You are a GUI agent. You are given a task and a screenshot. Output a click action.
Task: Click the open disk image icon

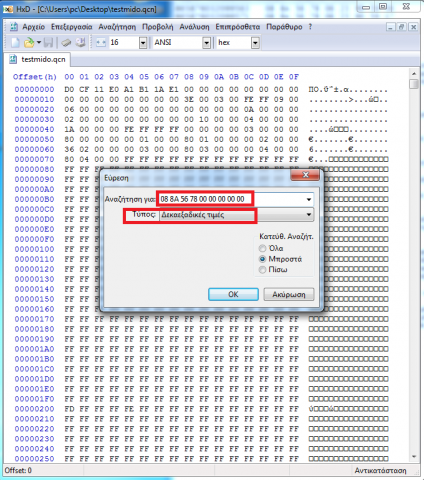point(81,43)
